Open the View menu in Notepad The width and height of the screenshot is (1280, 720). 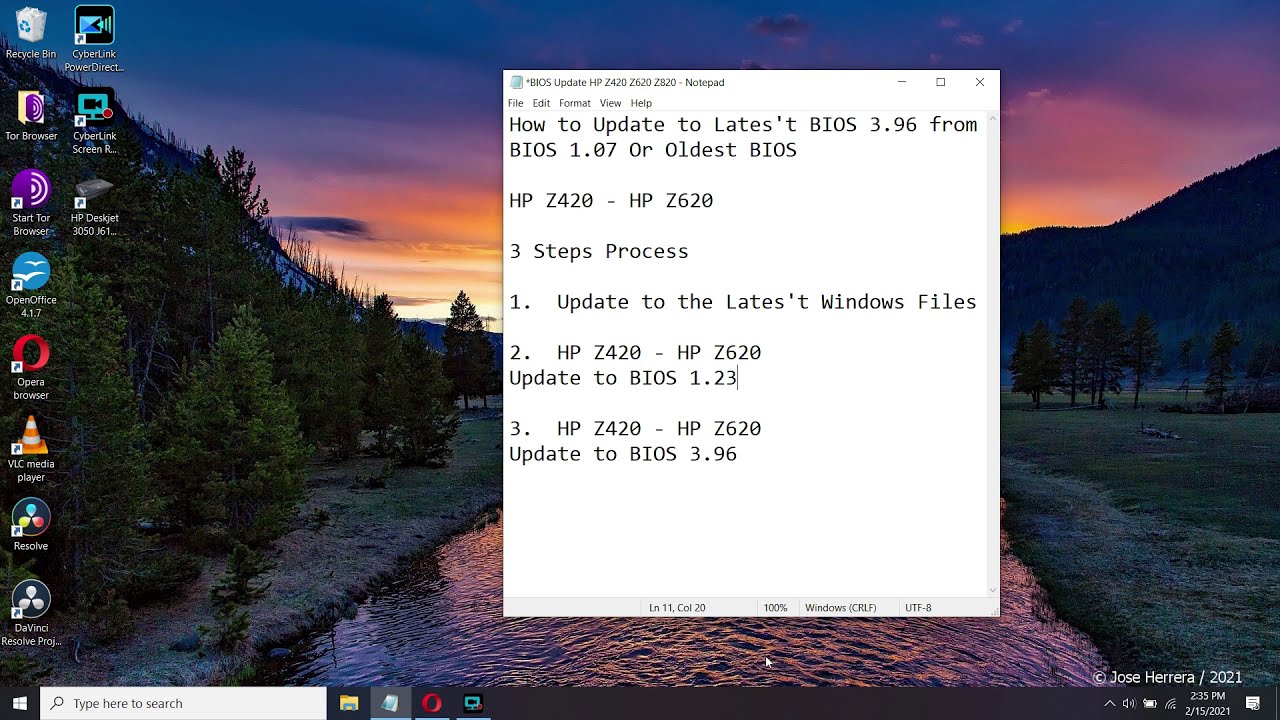610,103
